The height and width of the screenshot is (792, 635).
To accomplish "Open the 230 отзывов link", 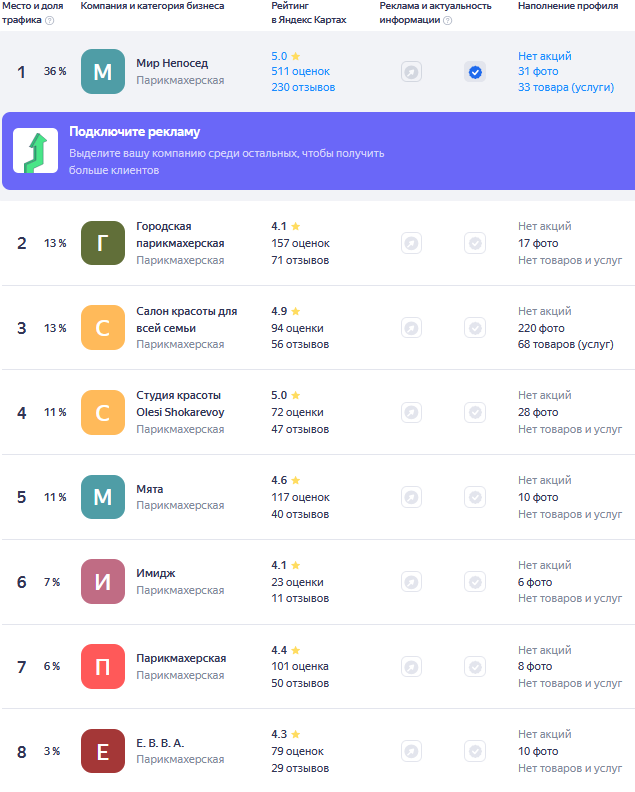I will tap(303, 88).
